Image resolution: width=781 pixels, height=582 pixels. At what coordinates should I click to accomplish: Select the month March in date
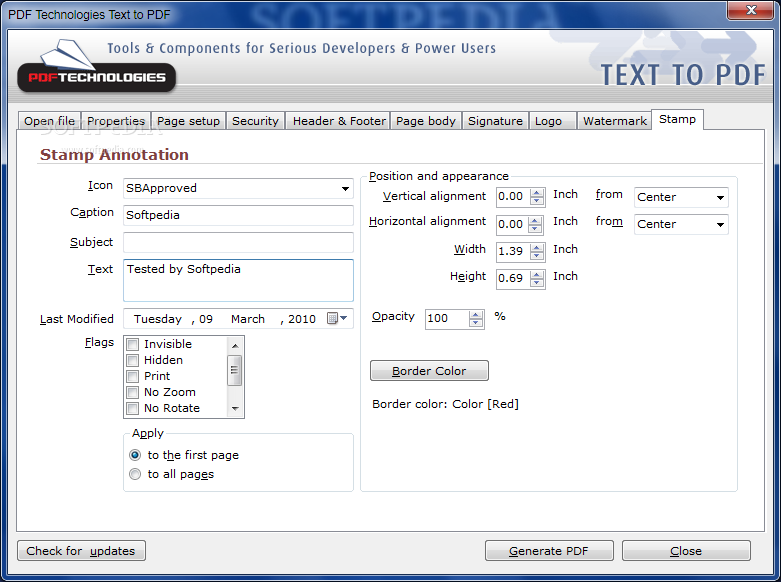(x=248, y=319)
